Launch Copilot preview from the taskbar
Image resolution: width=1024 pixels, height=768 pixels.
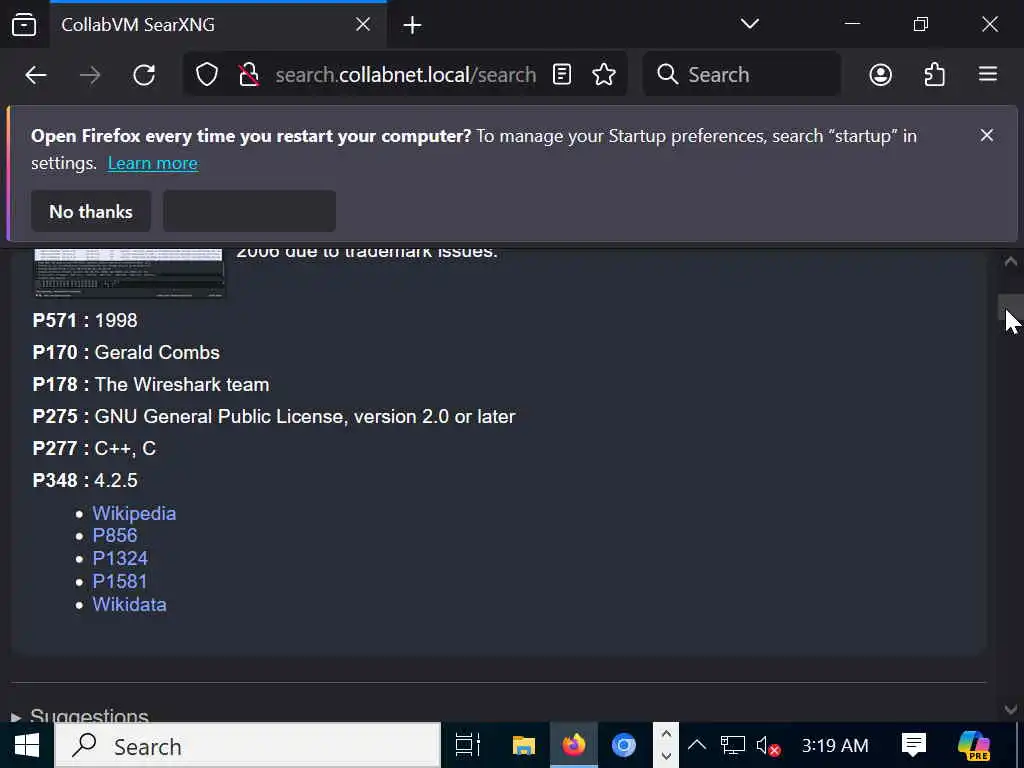click(x=974, y=745)
